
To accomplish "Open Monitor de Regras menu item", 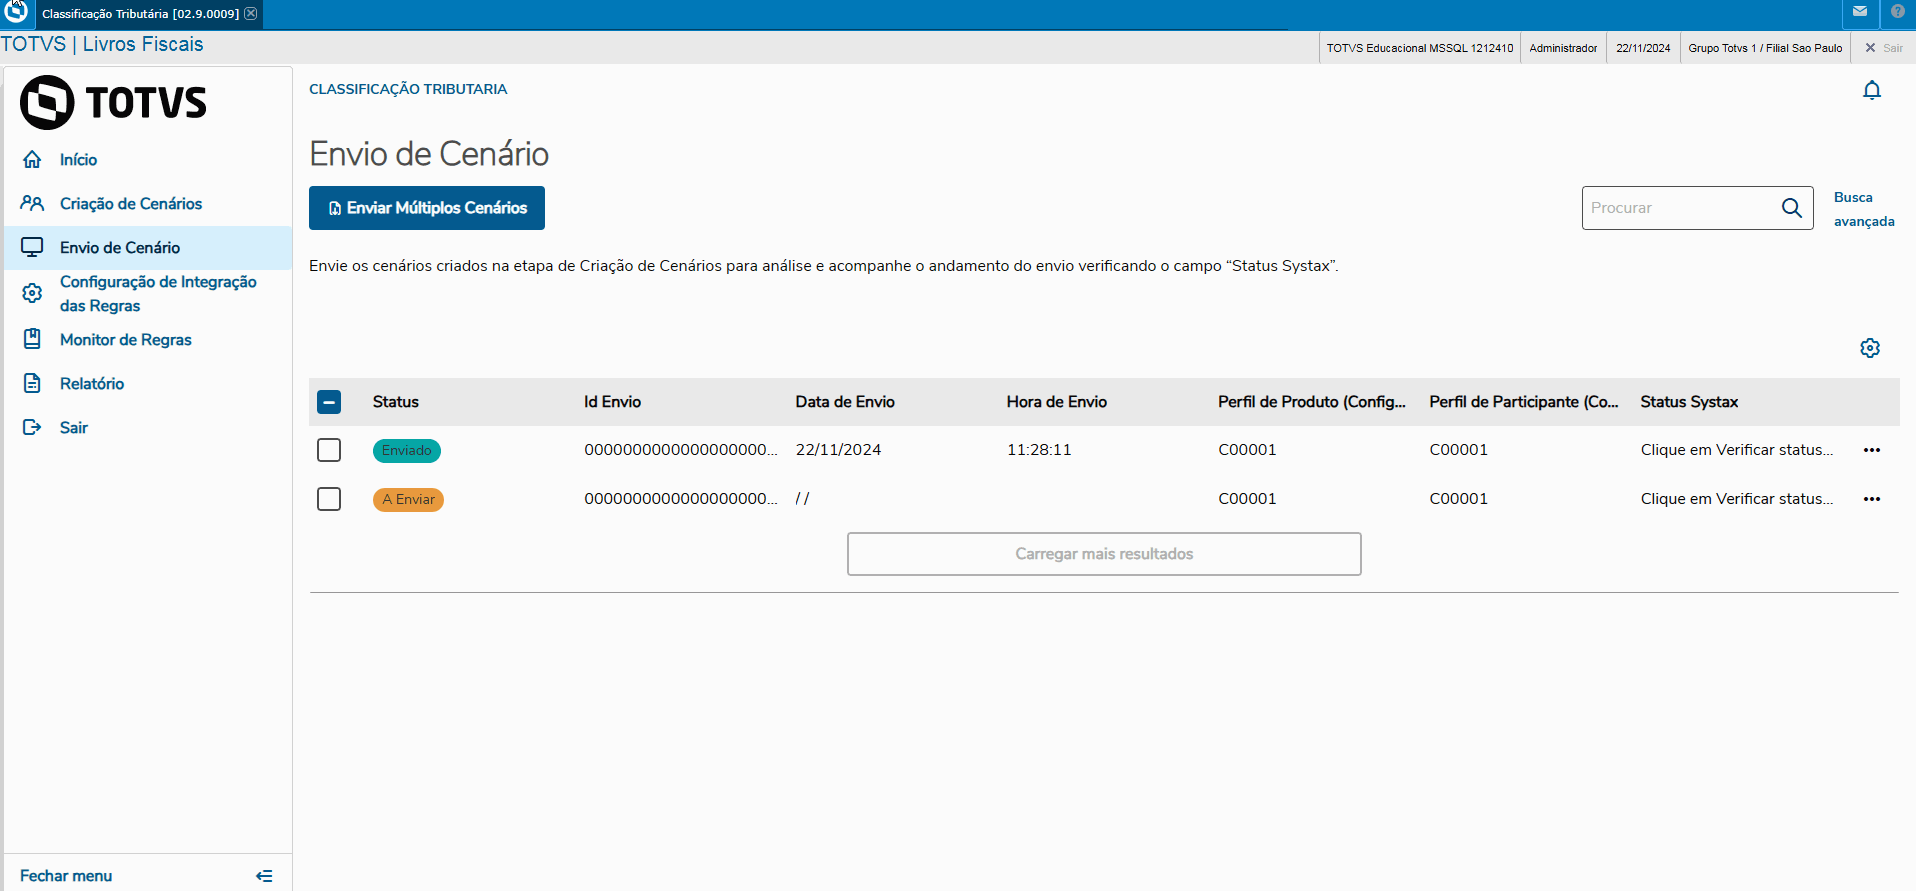I will click(x=126, y=340).
